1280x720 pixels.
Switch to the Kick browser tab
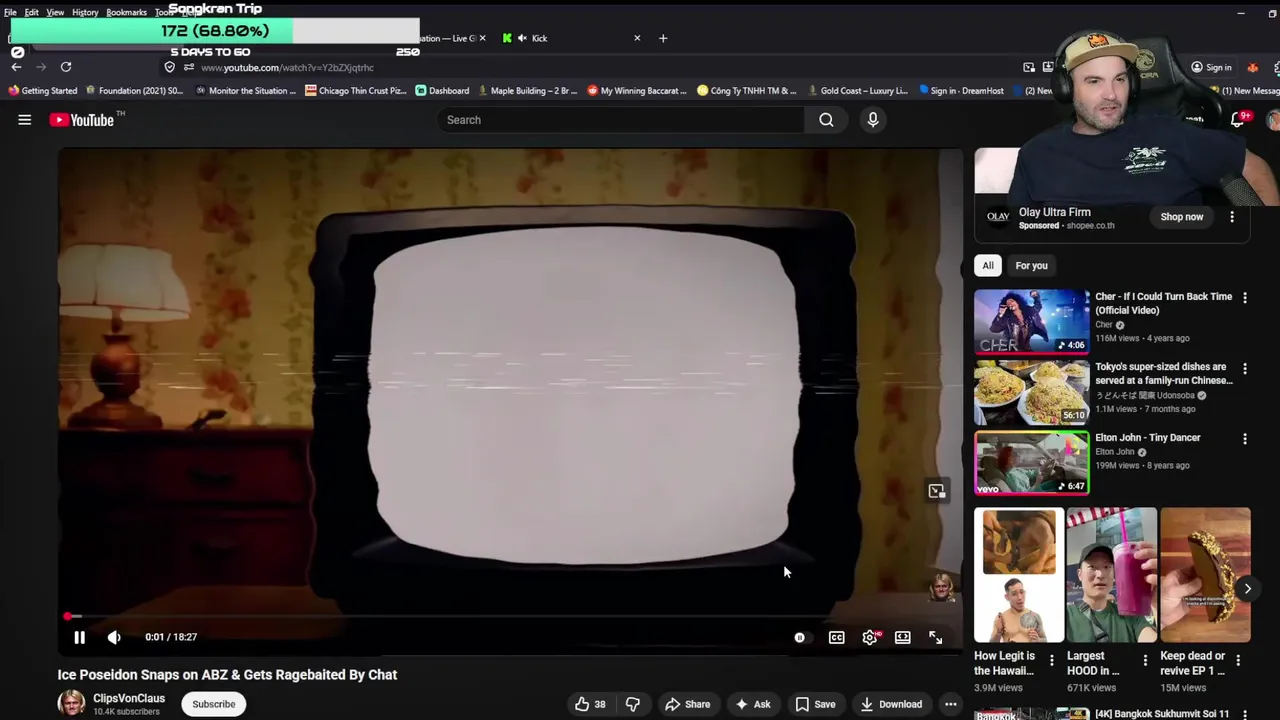[570, 38]
